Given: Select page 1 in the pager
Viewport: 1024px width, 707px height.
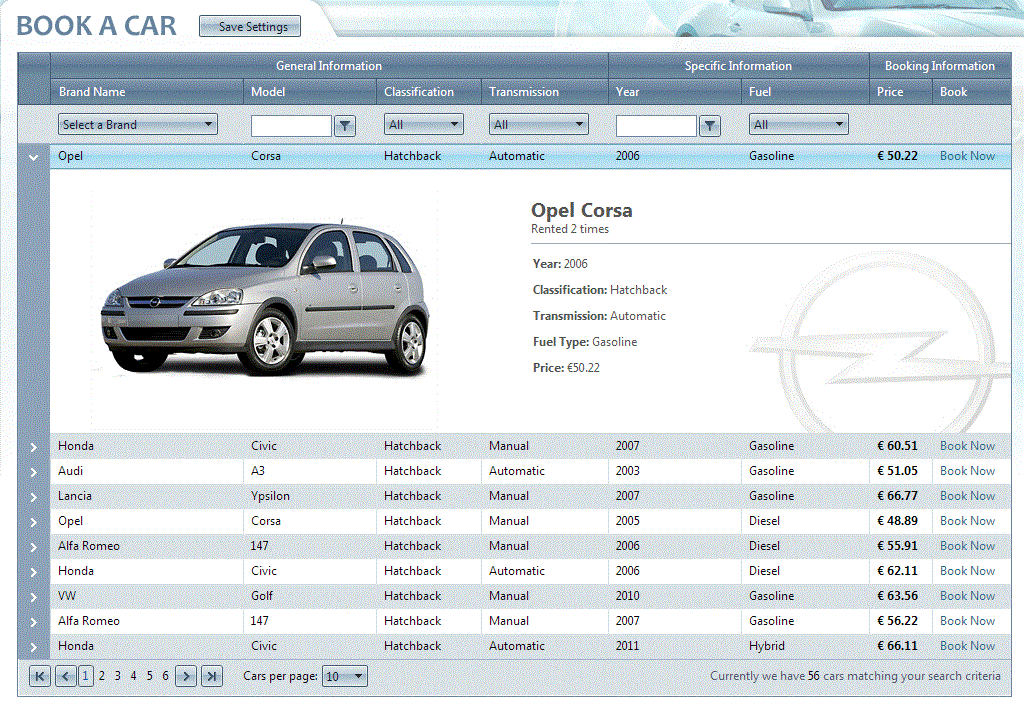Looking at the screenshot, I should tap(86, 676).
